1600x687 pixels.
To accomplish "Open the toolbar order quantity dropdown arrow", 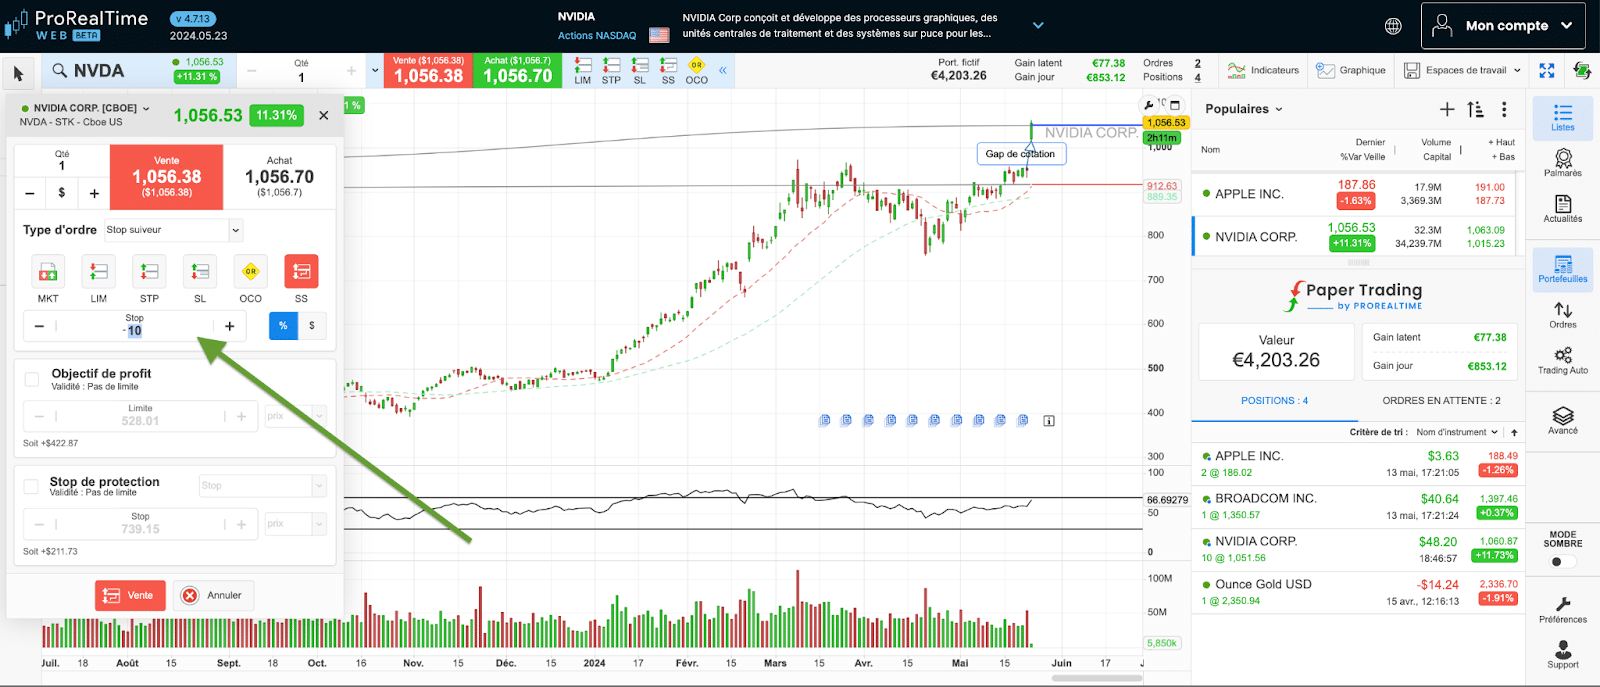I will tap(375, 71).
